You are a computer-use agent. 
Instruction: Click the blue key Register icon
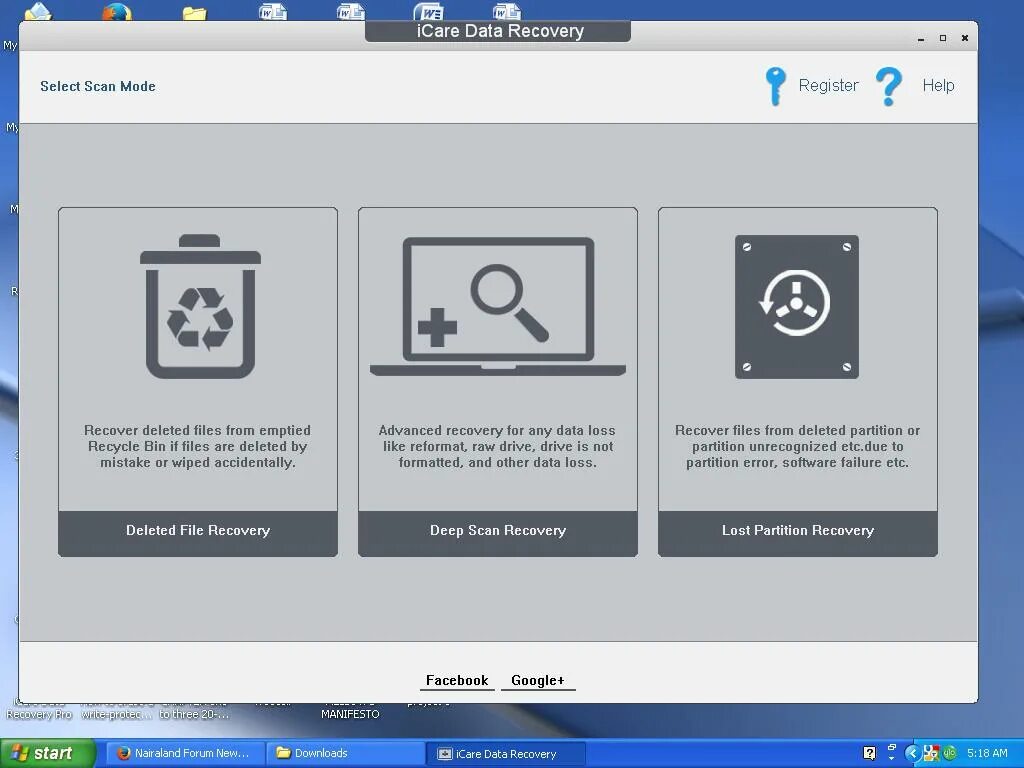[775, 86]
